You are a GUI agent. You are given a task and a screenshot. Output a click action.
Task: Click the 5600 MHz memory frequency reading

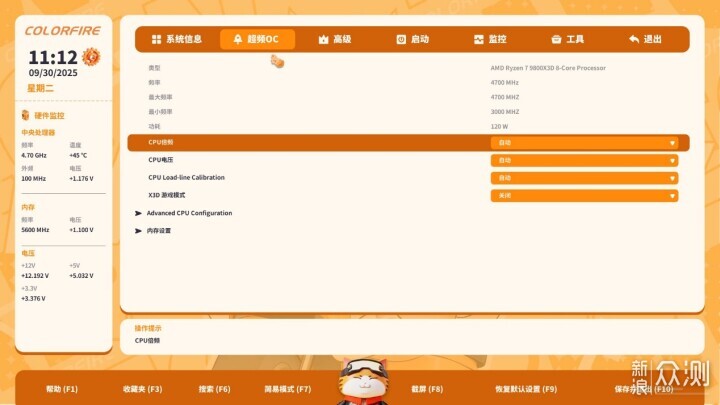35,230
